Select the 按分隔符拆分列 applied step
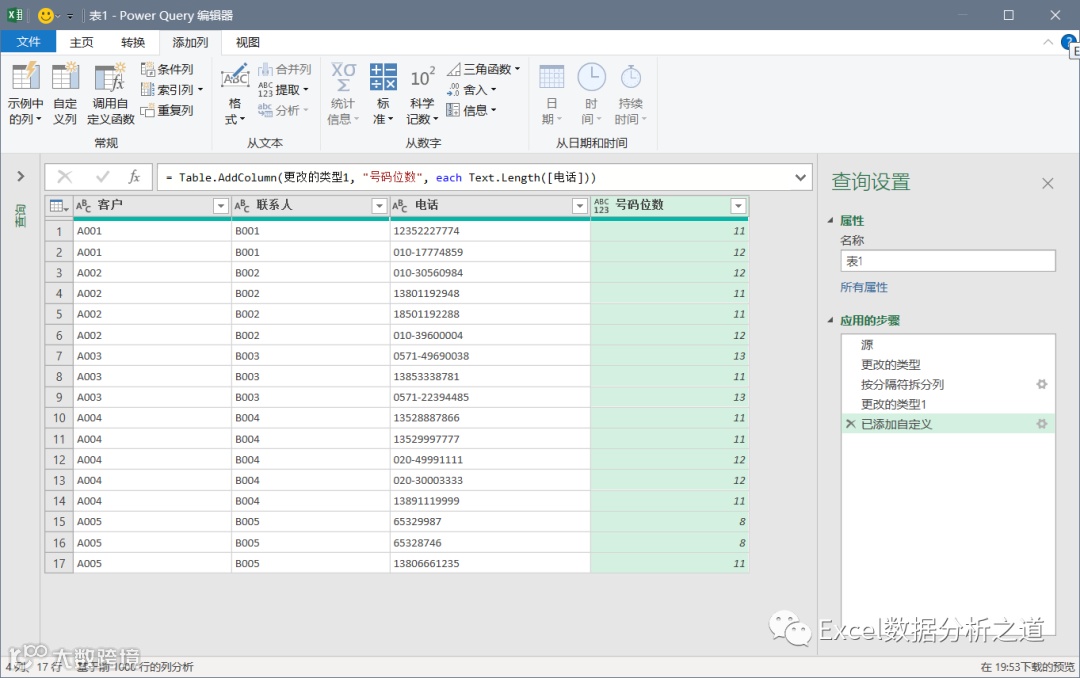This screenshot has width=1080, height=678. pos(948,384)
